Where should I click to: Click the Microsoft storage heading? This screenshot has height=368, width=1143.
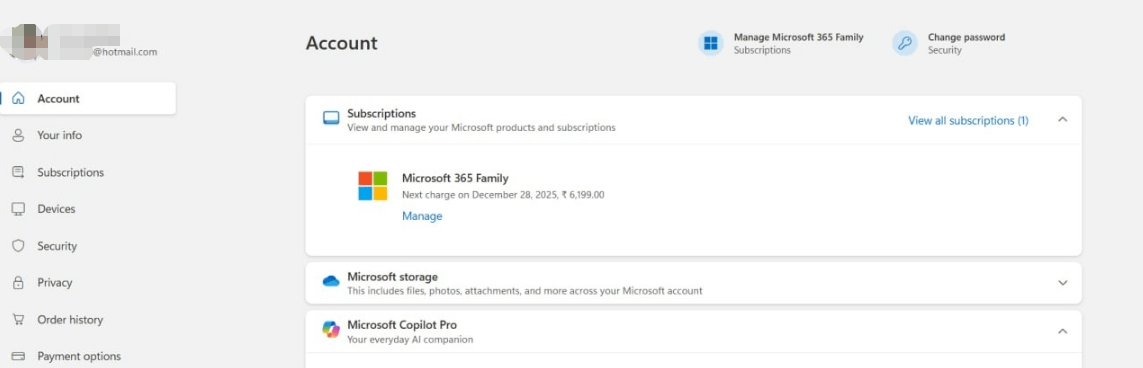click(392, 277)
